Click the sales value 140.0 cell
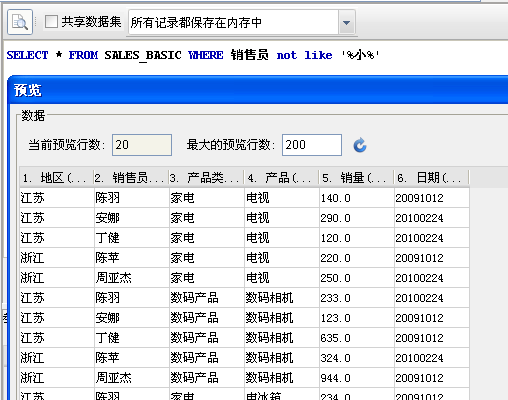508x400 pixels. tap(357, 198)
